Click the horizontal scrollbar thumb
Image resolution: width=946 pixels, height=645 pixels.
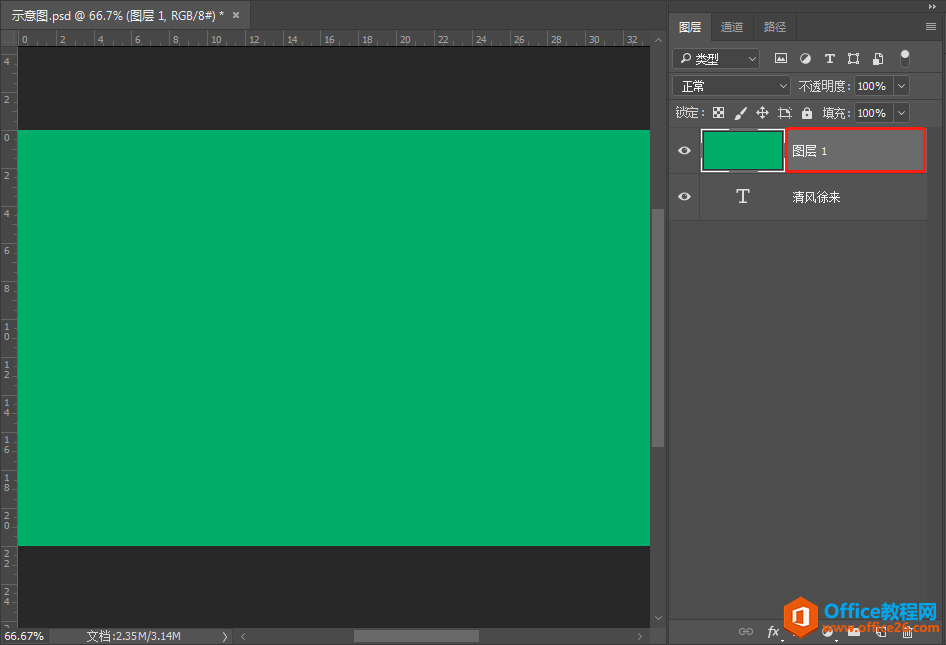point(416,636)
